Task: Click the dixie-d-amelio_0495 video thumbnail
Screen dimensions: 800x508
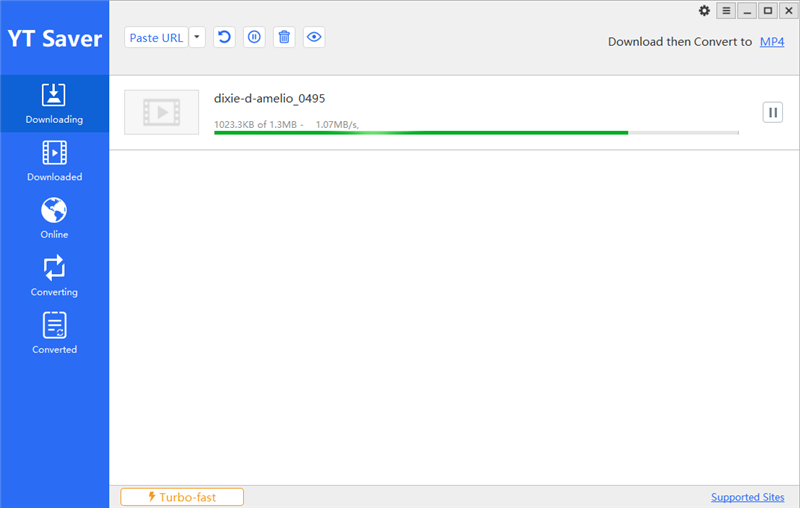Action: 162,112
